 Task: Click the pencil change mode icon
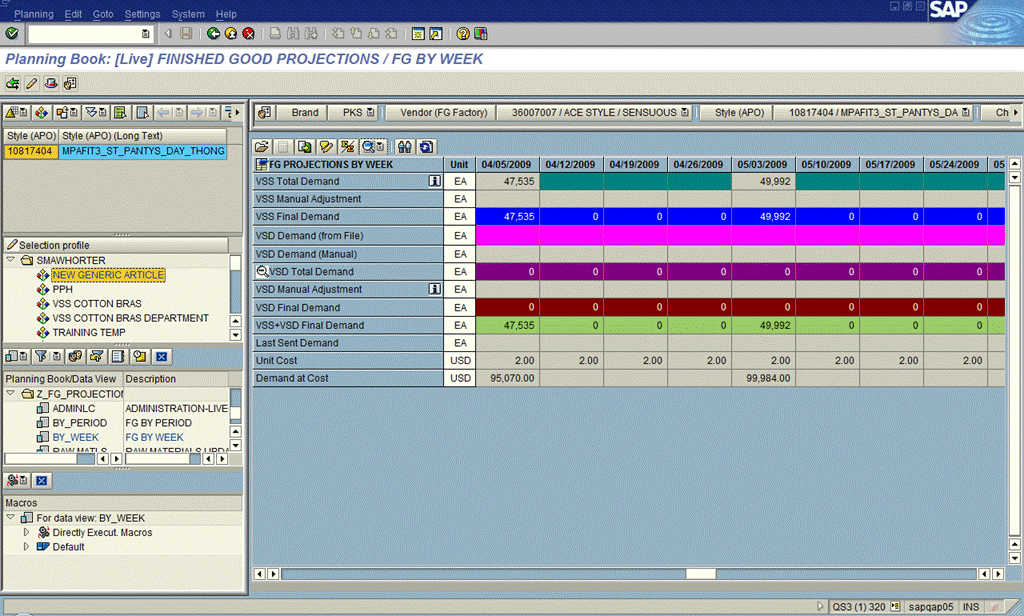[x=31, y=84]
